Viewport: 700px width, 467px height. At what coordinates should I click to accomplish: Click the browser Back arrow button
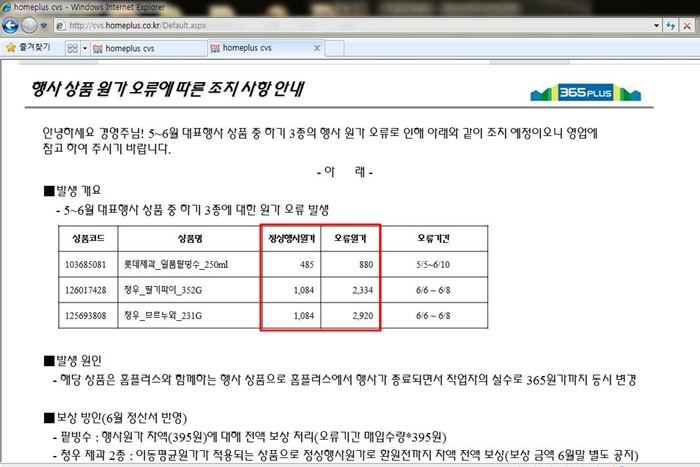(x=10, y=25)
